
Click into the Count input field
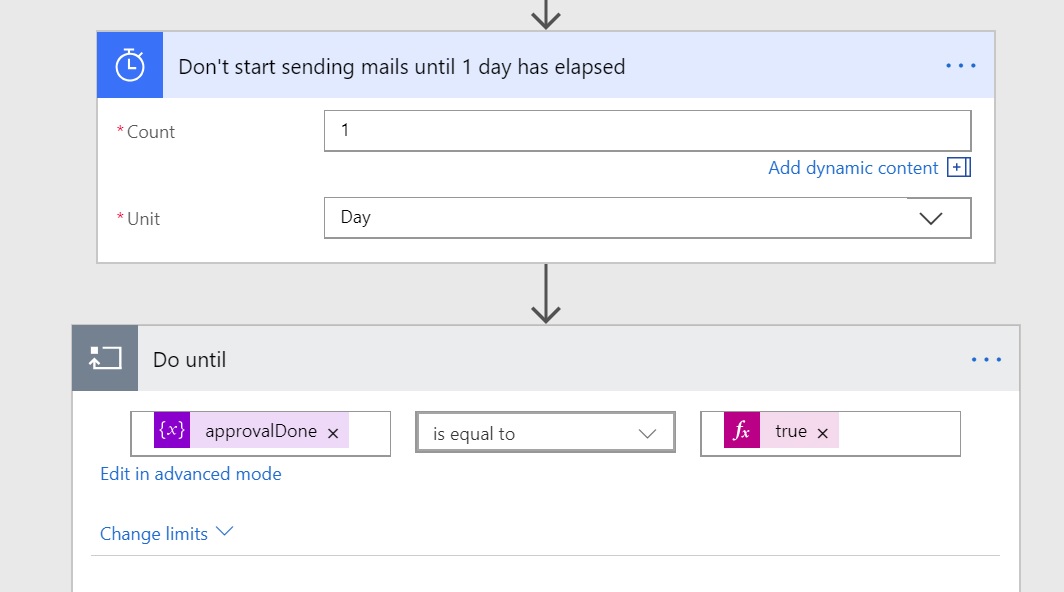647,131
